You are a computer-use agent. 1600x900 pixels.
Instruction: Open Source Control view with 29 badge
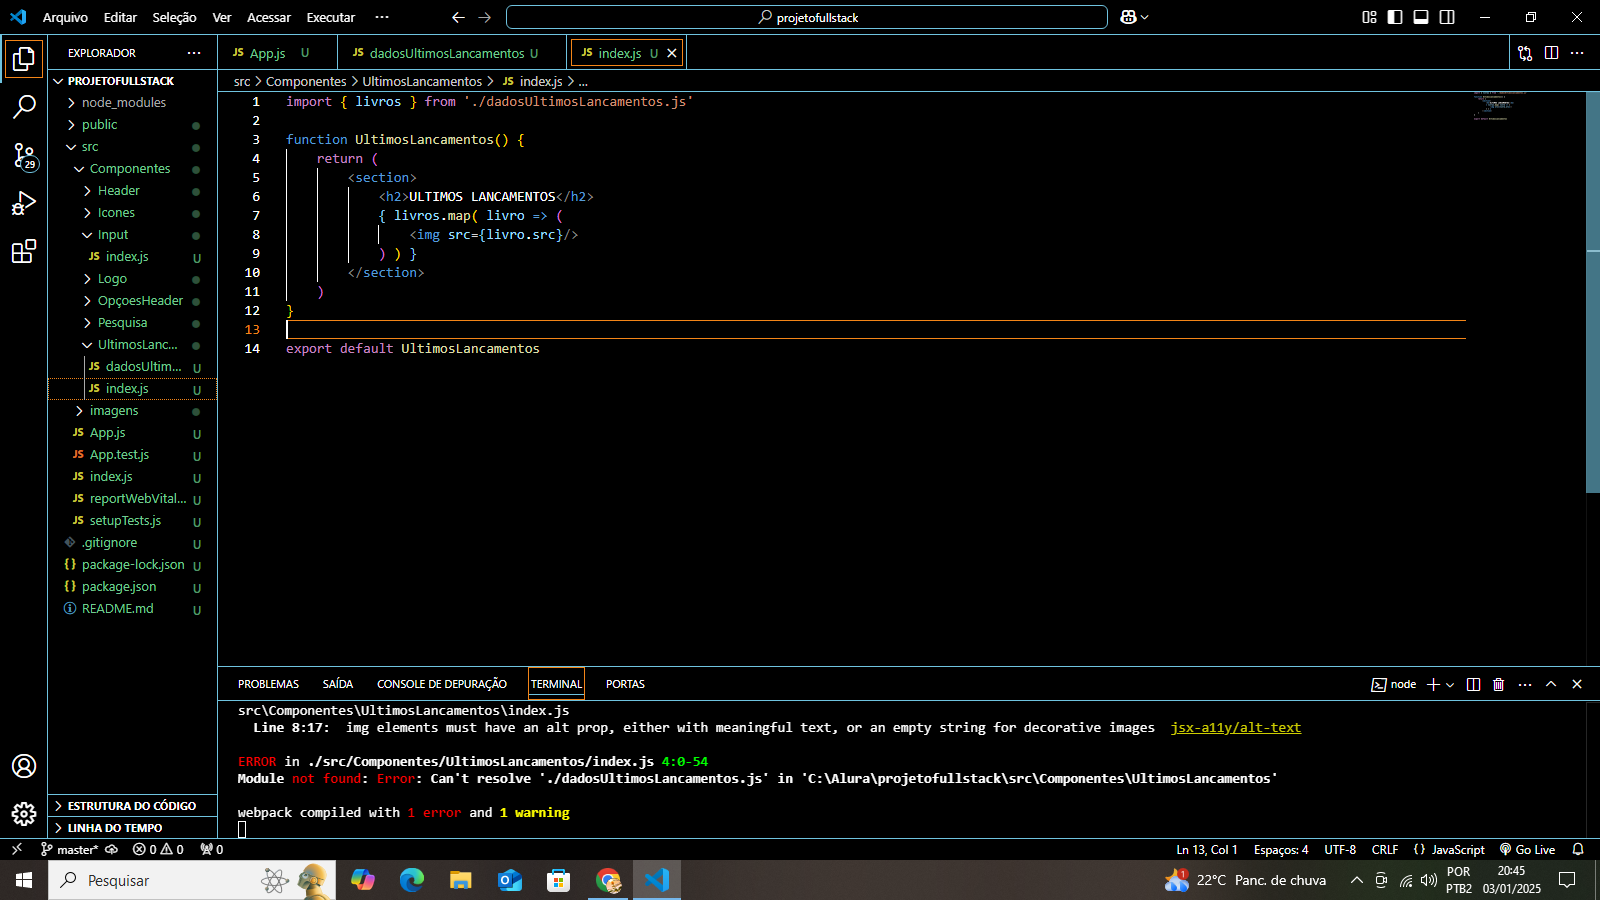(24, 155)
